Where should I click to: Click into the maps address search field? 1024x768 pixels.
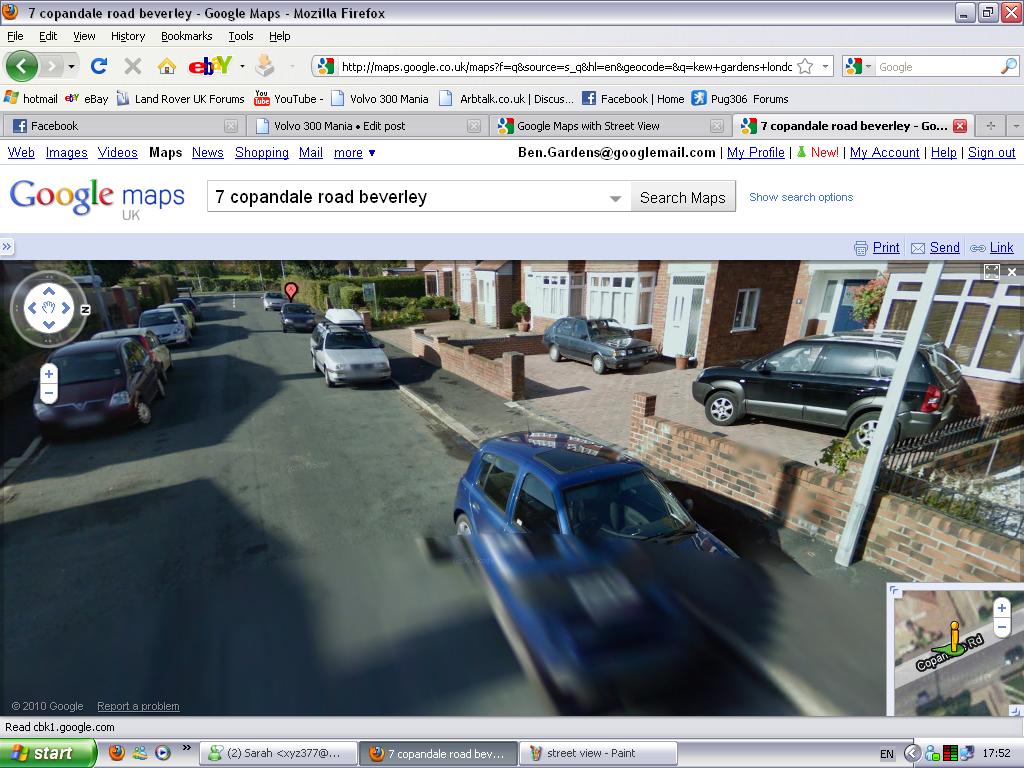pyautogui.click(x=410, y=197)
